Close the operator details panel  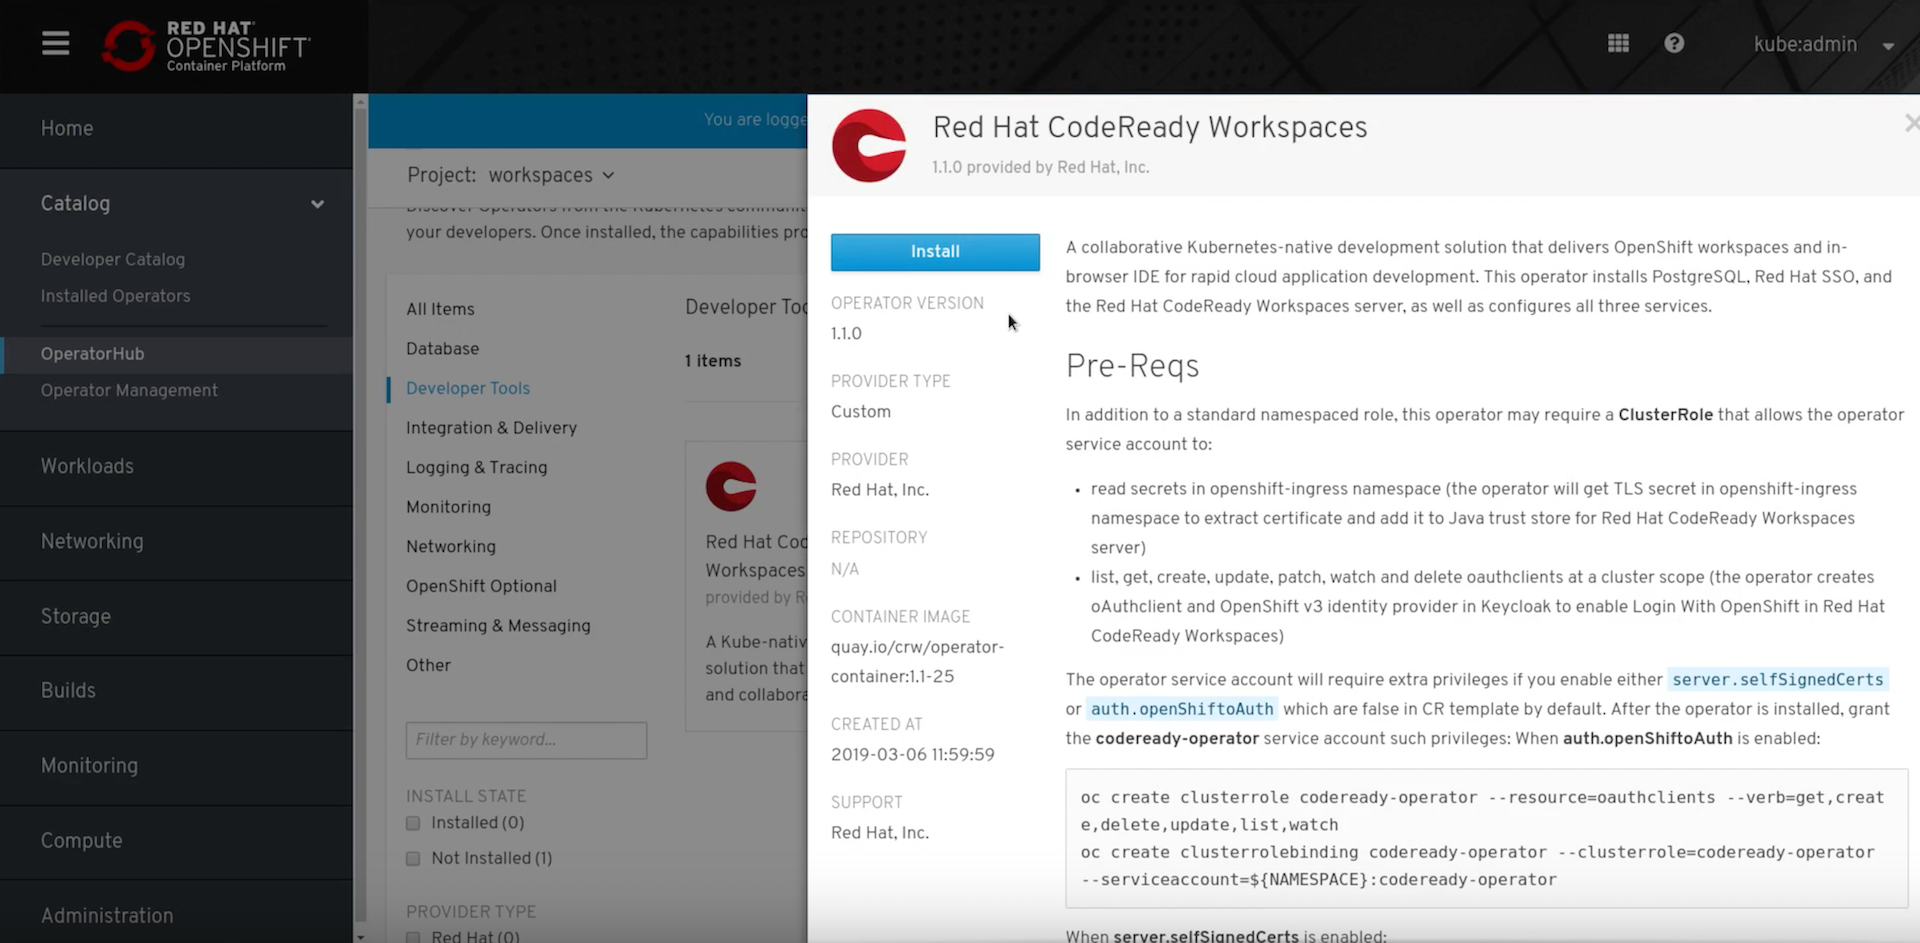point(1911,123)
